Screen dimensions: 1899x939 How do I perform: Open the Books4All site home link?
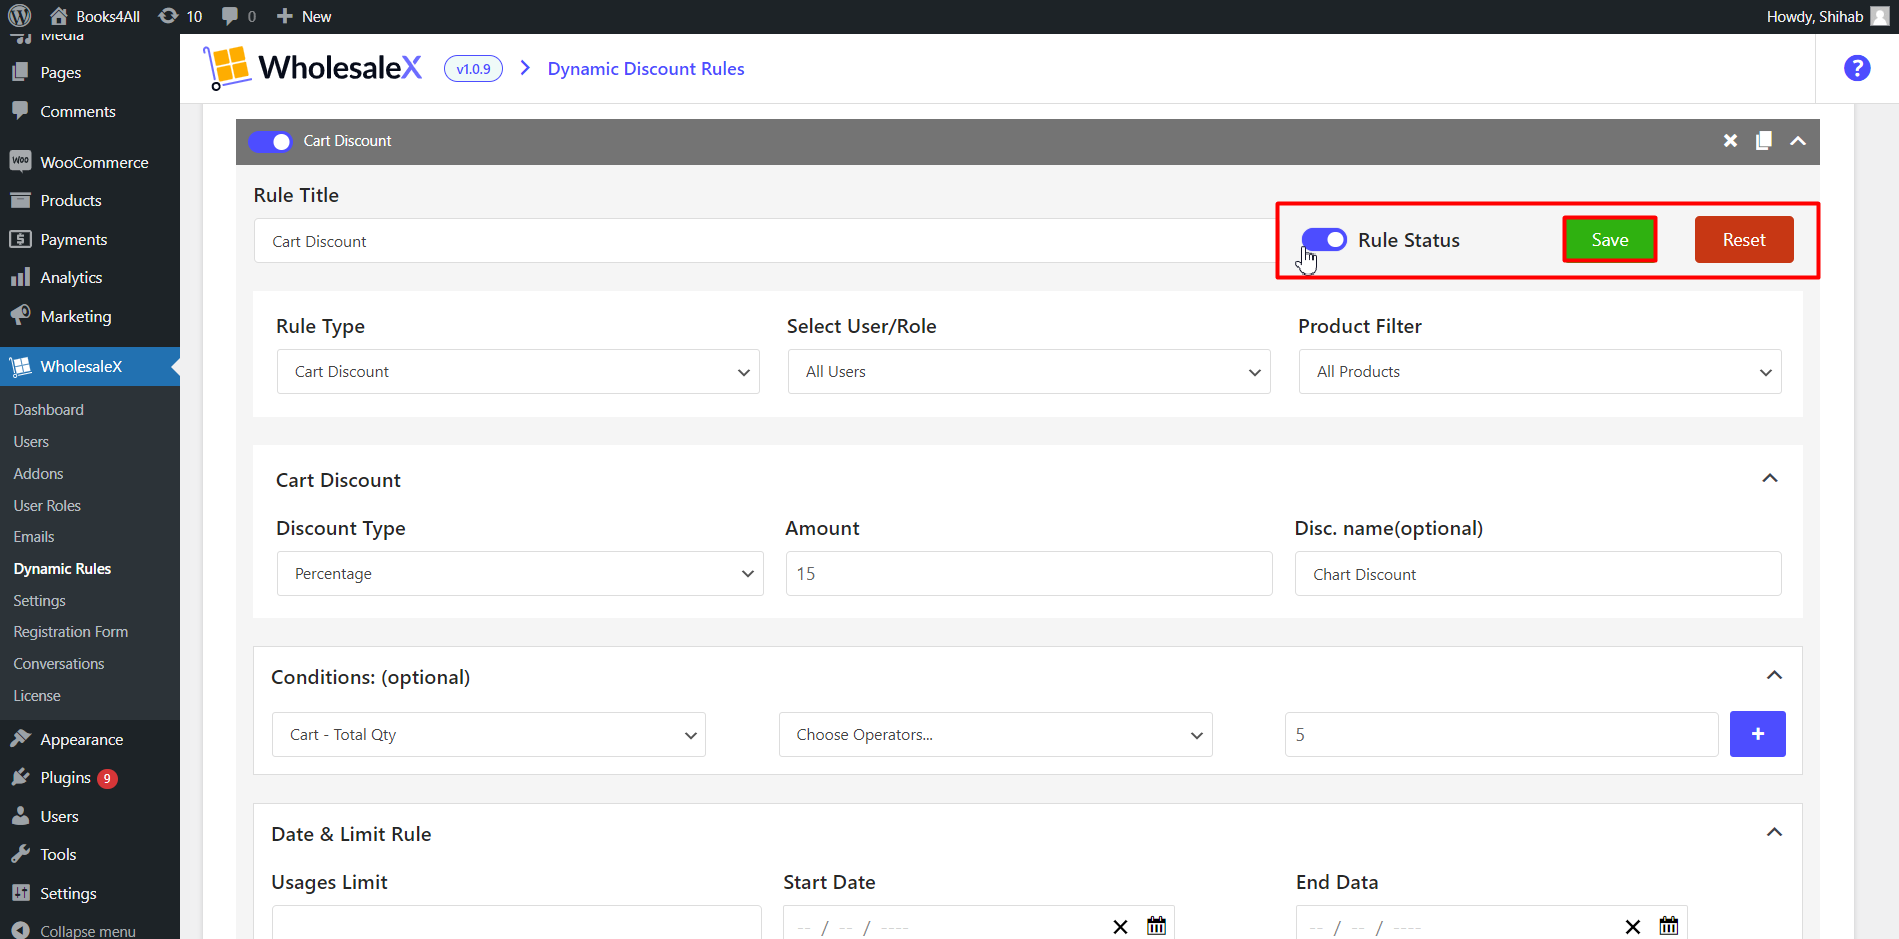coord(95,16)
